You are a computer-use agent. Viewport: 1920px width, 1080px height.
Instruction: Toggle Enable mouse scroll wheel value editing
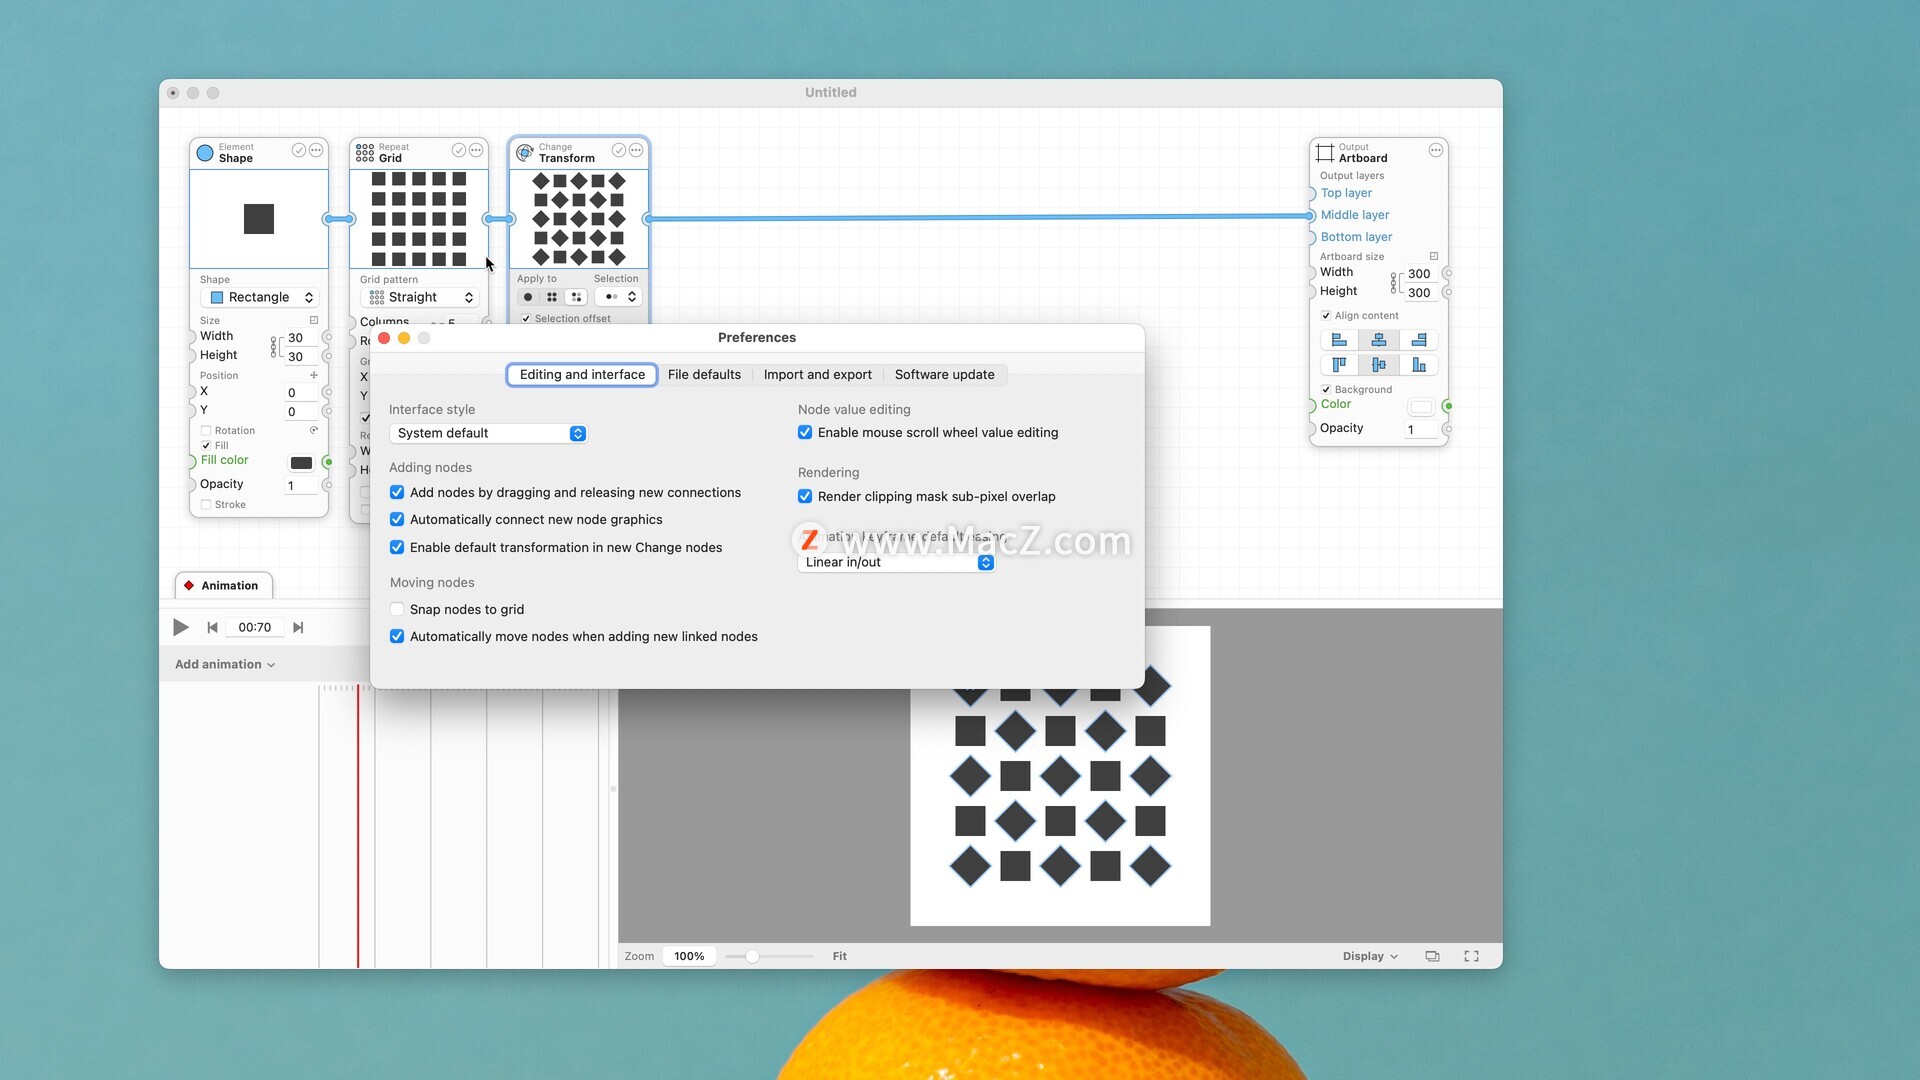click(x=805, y=432)
